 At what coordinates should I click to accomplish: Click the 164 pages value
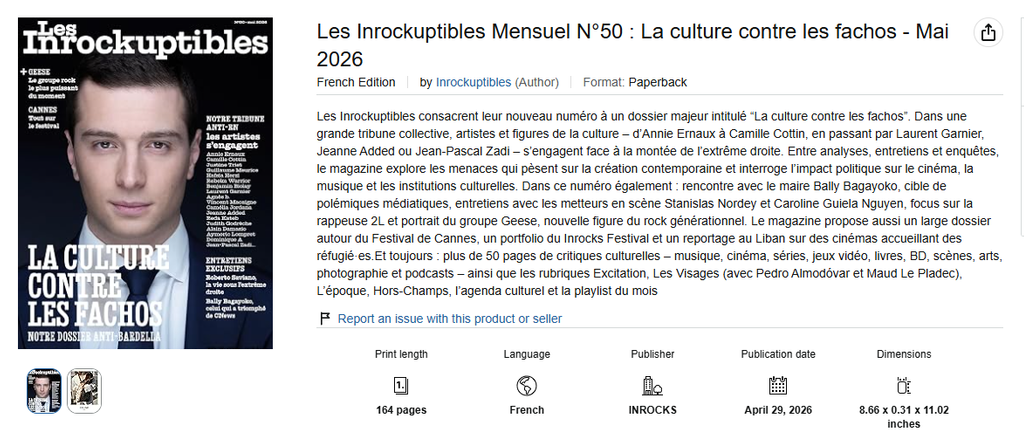pos(401,410)
